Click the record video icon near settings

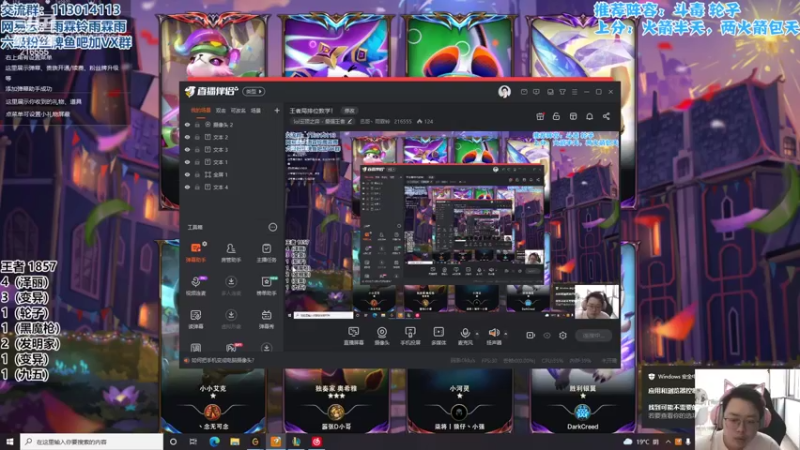pyautogui.click(x=531, y=335)
